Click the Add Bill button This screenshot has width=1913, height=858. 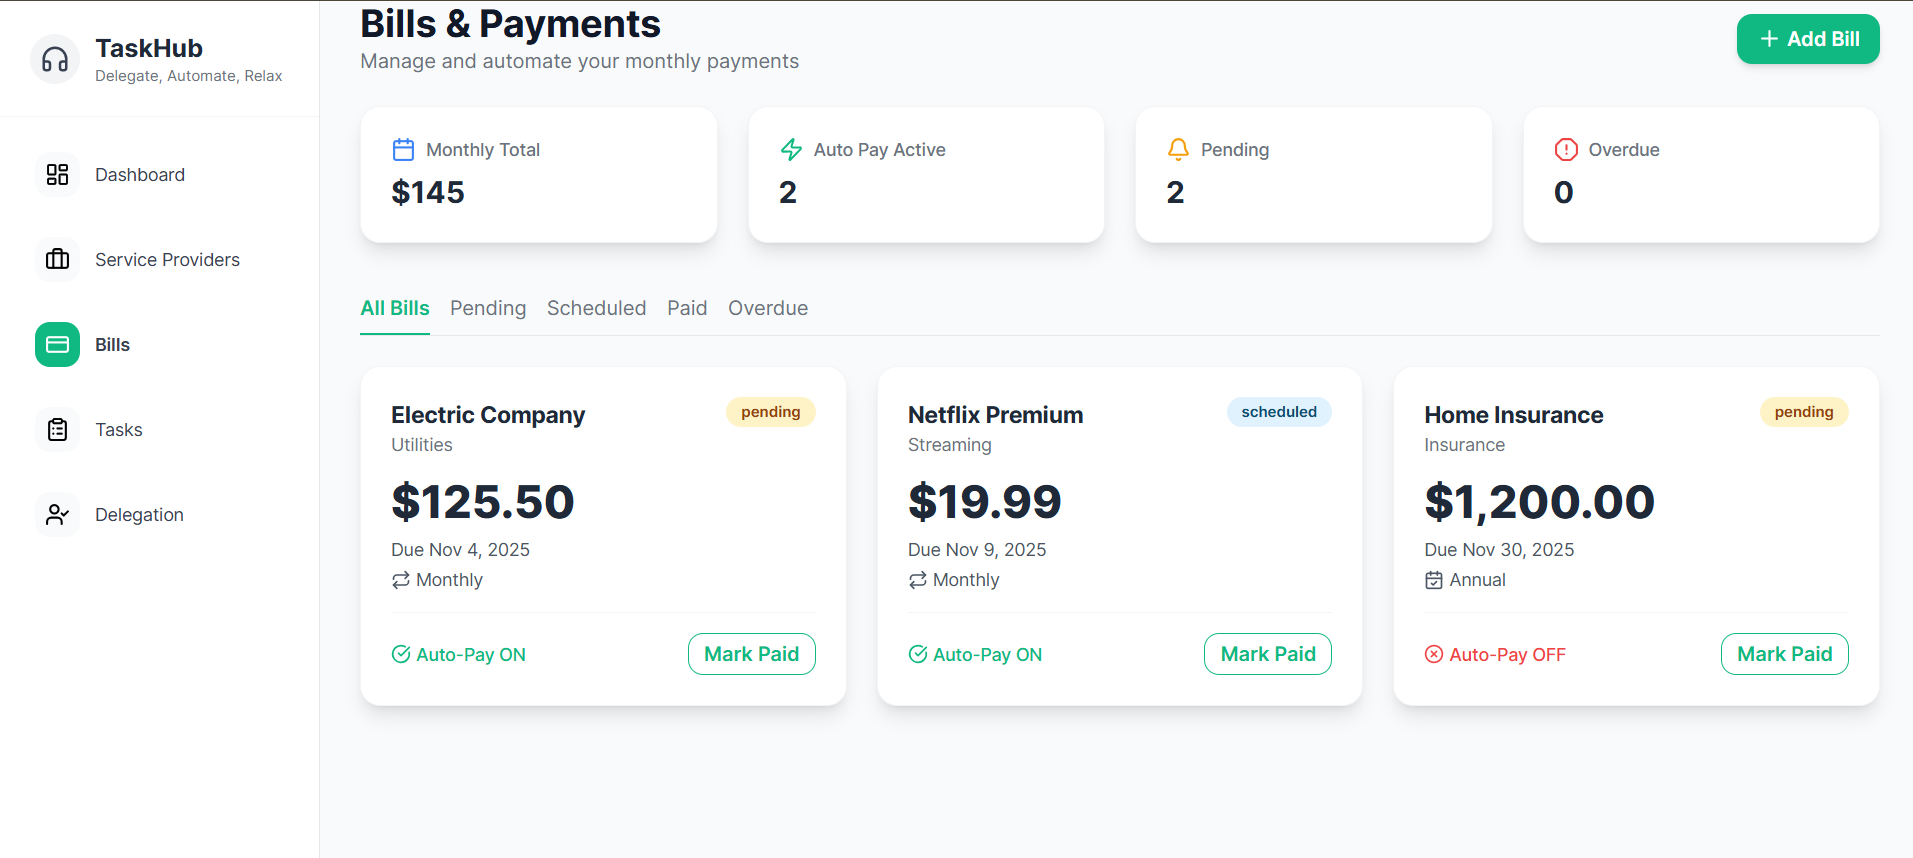tap(1808, 39)
